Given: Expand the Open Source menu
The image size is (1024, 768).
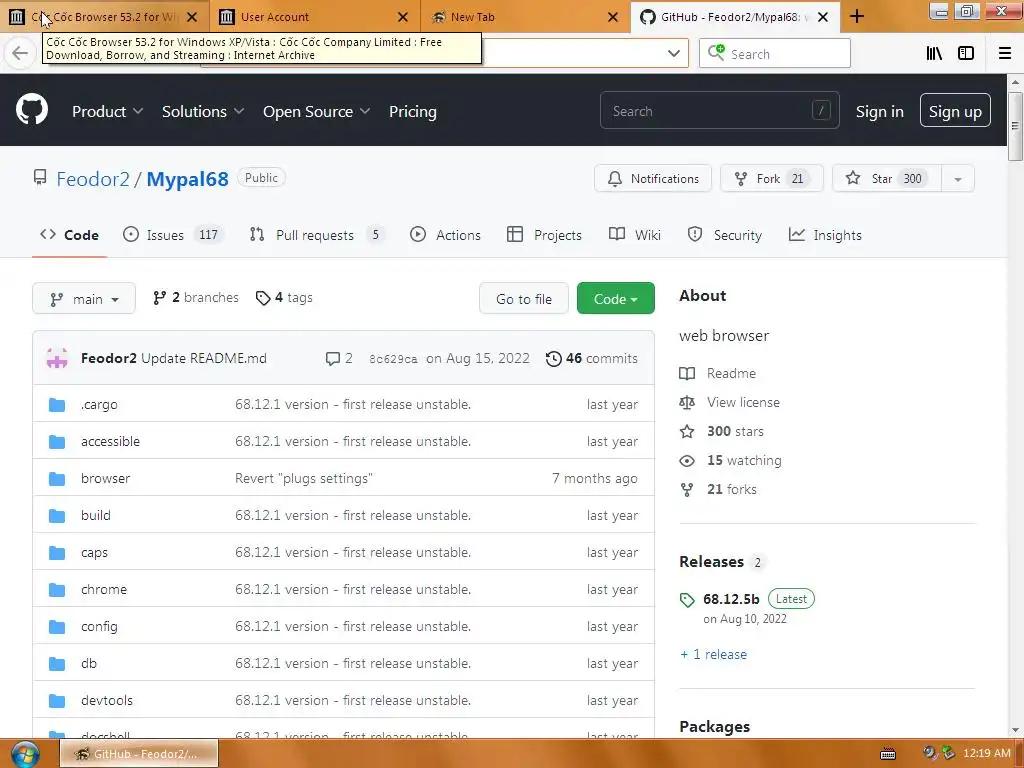Looking at the screenshot, I should 316,112.
